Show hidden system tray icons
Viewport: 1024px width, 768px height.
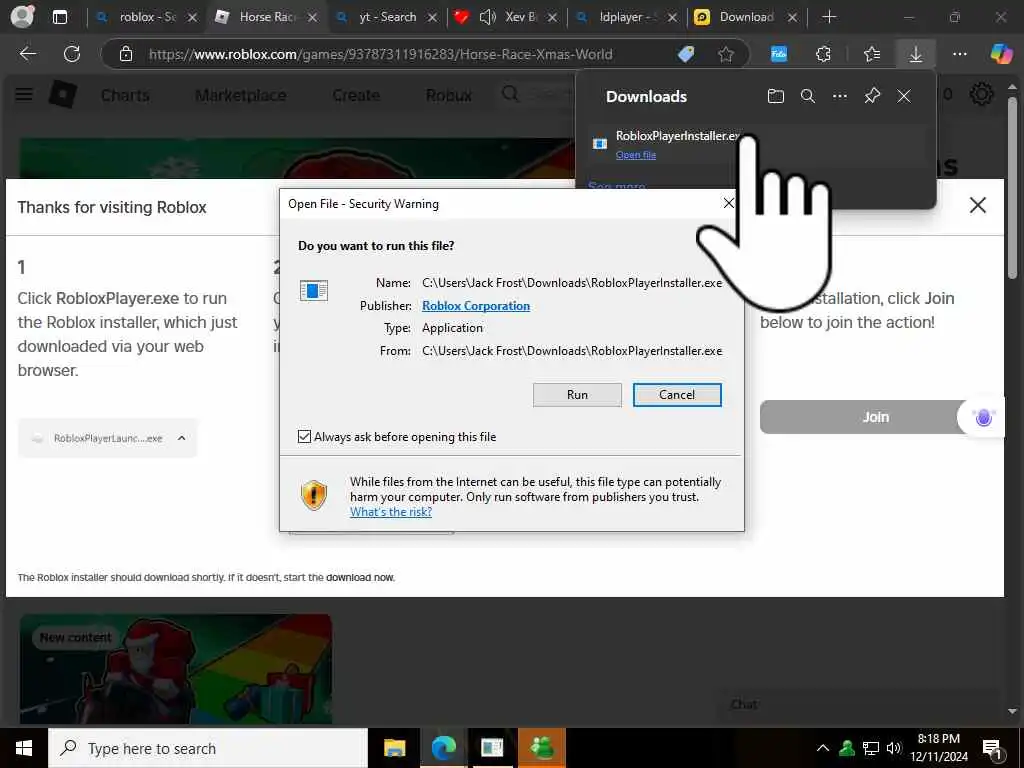(x=823, y=748)
